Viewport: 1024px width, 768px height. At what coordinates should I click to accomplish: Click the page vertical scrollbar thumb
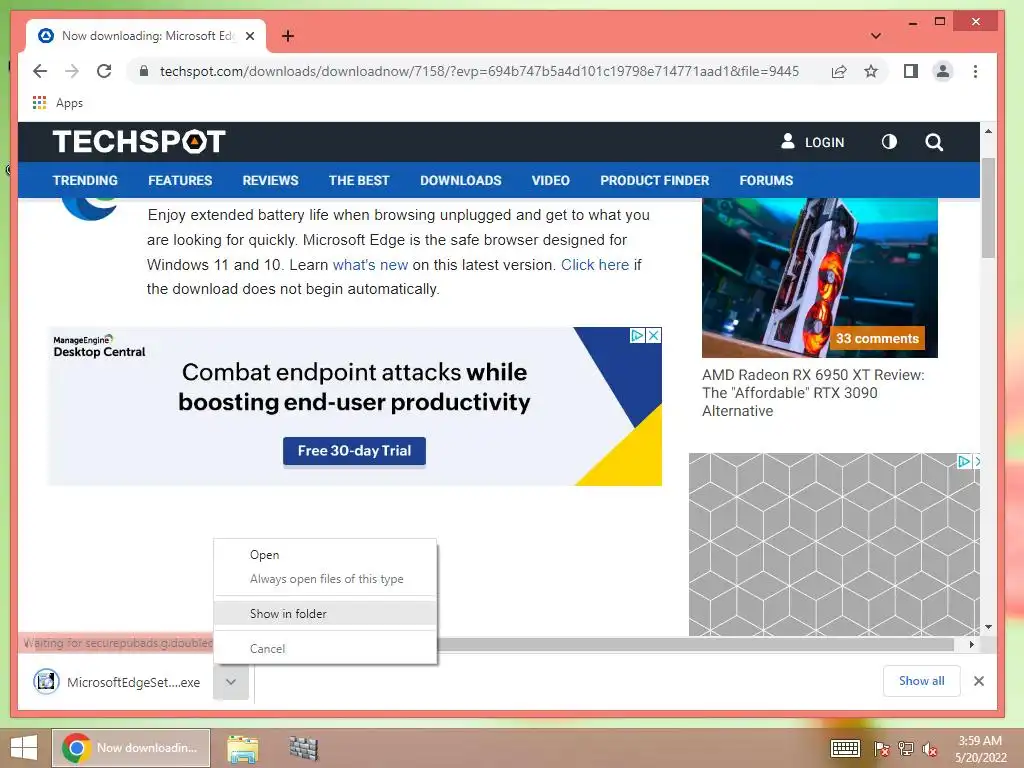click(988, 208)
